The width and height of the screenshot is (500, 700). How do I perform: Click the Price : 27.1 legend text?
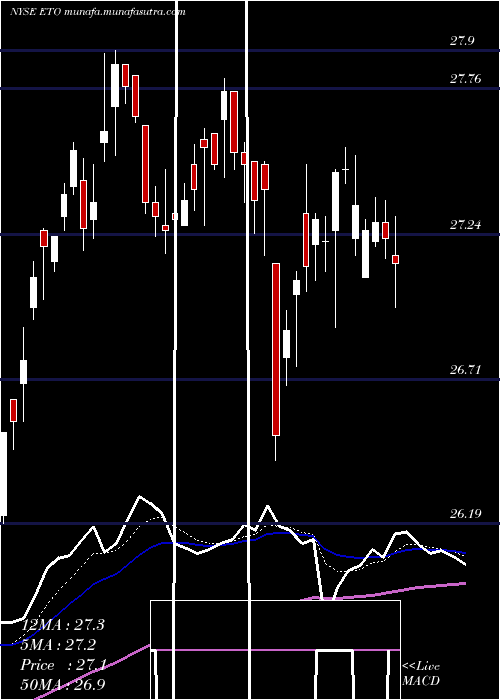[63, 665]
